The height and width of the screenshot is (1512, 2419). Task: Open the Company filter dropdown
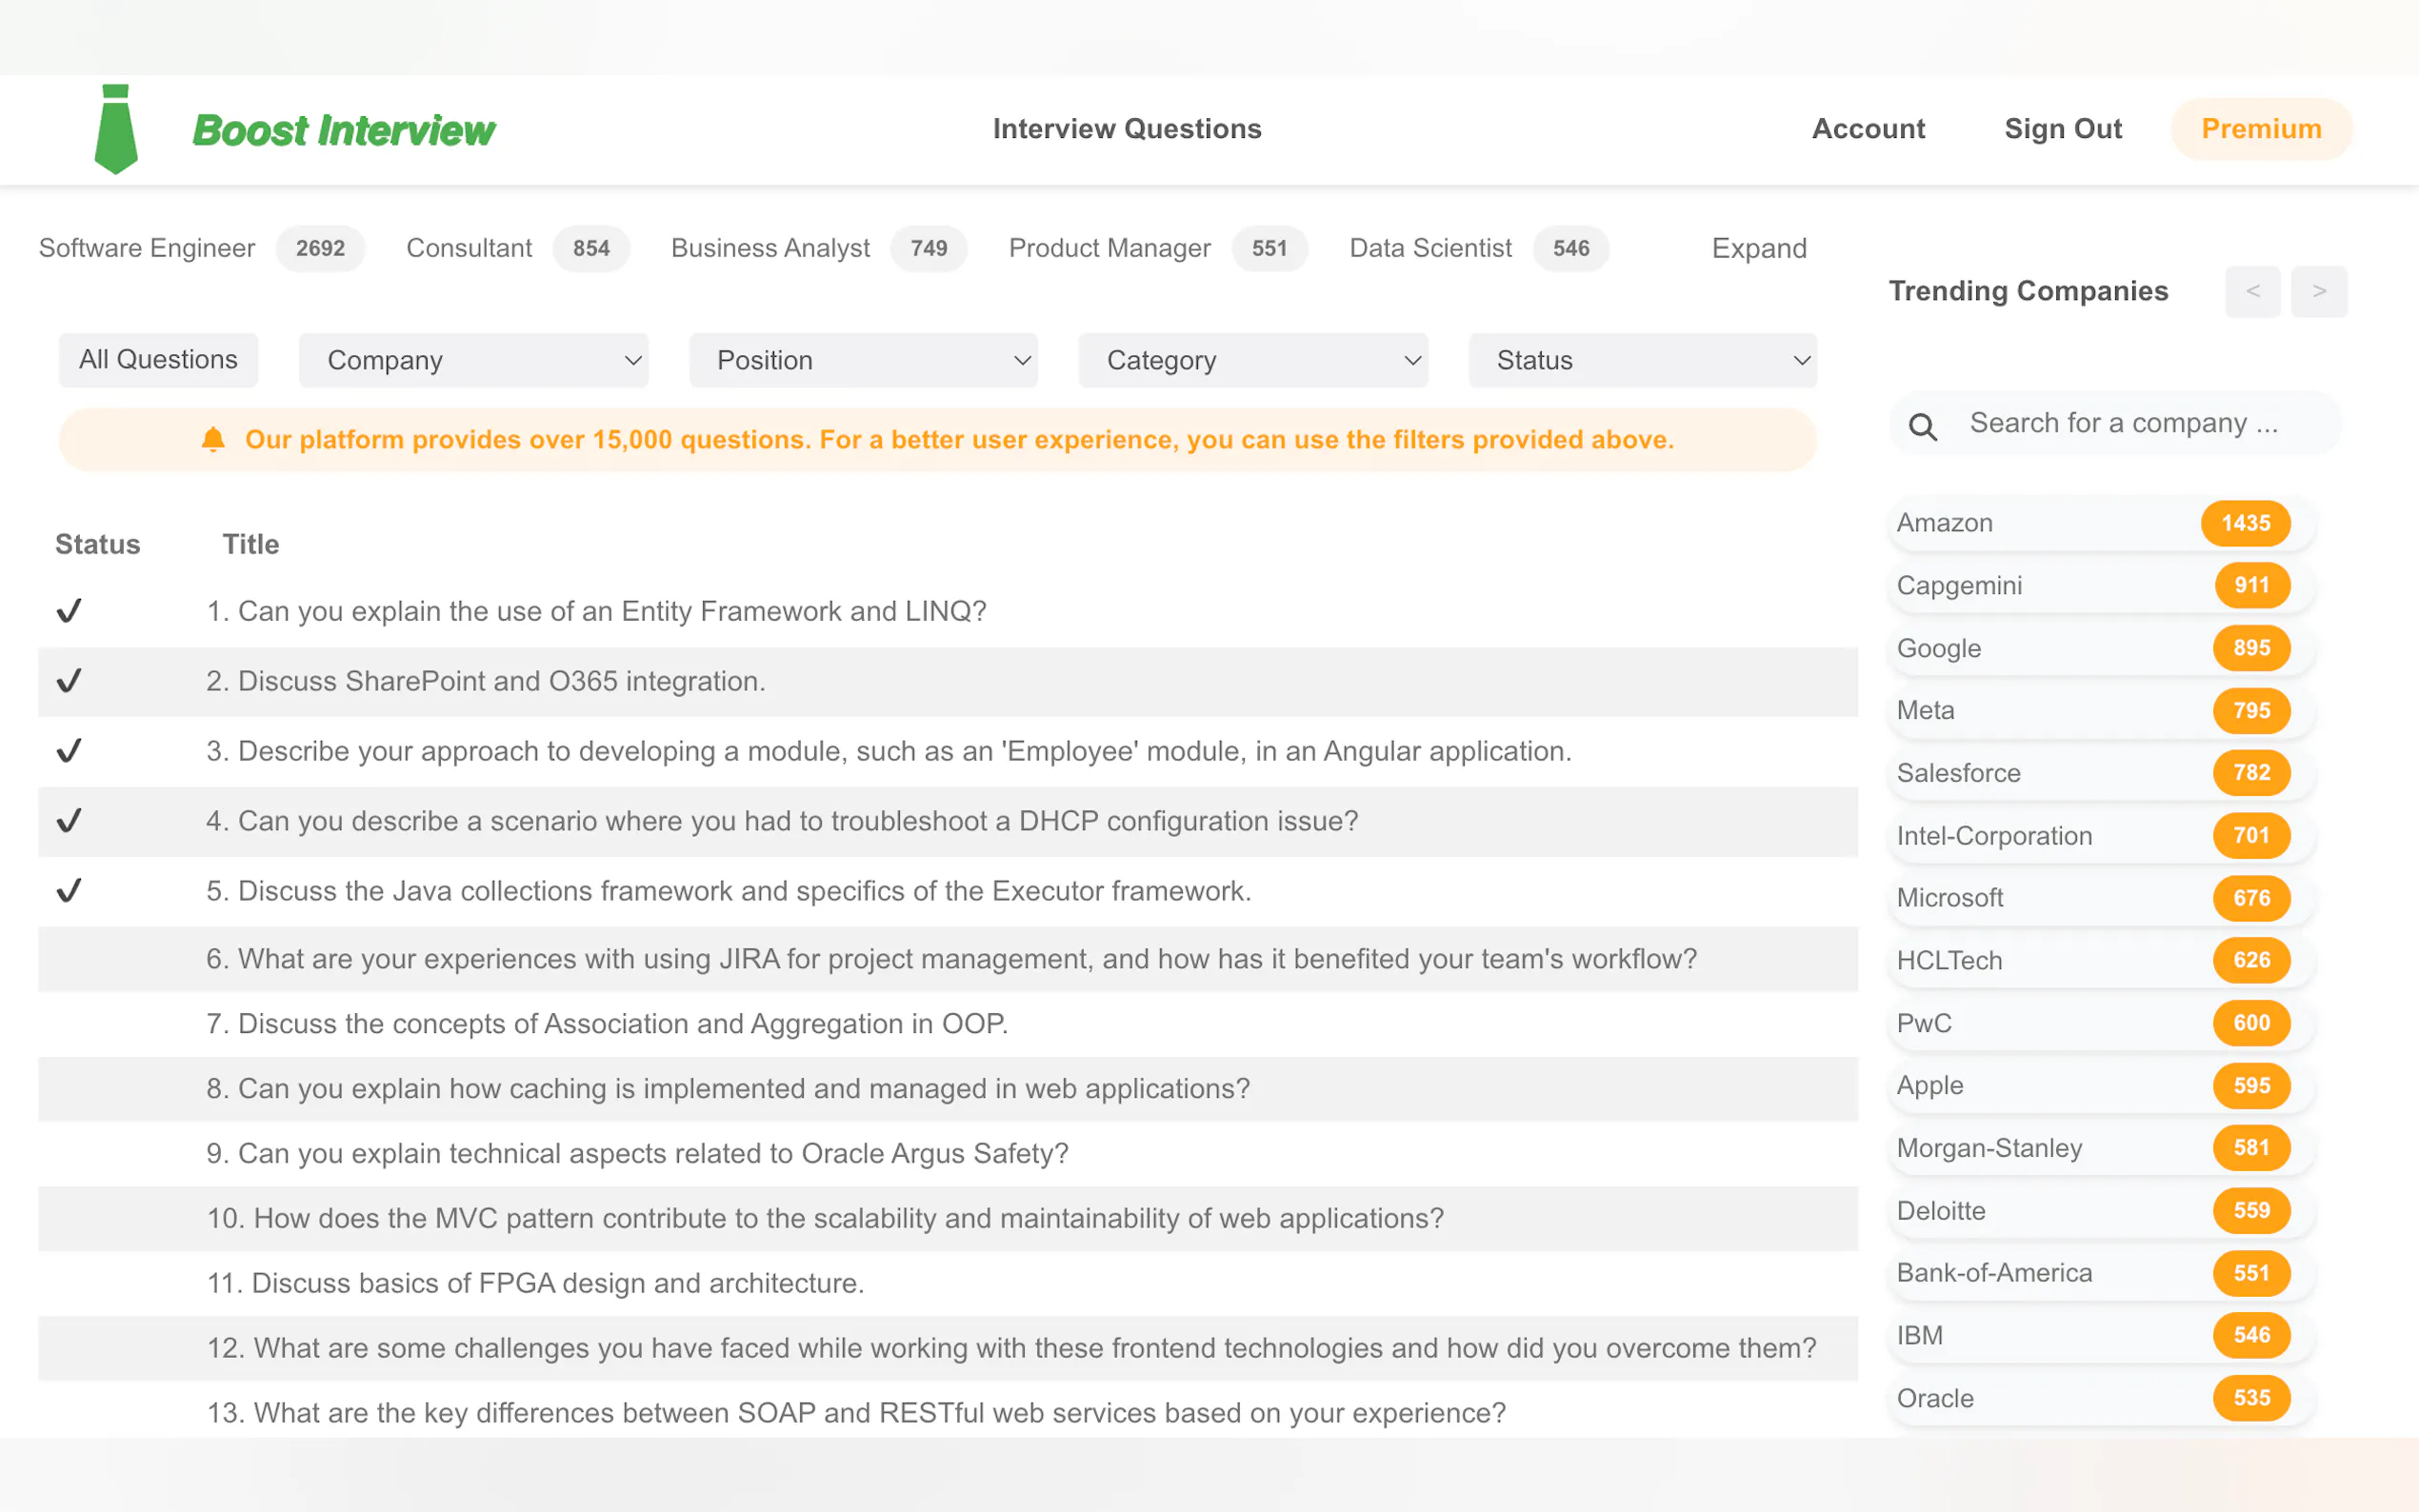(473, 360)
